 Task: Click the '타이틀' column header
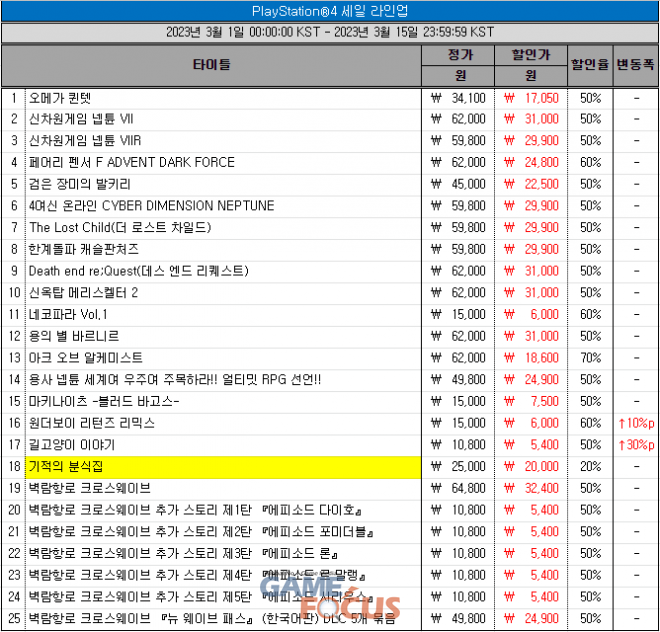212,65
